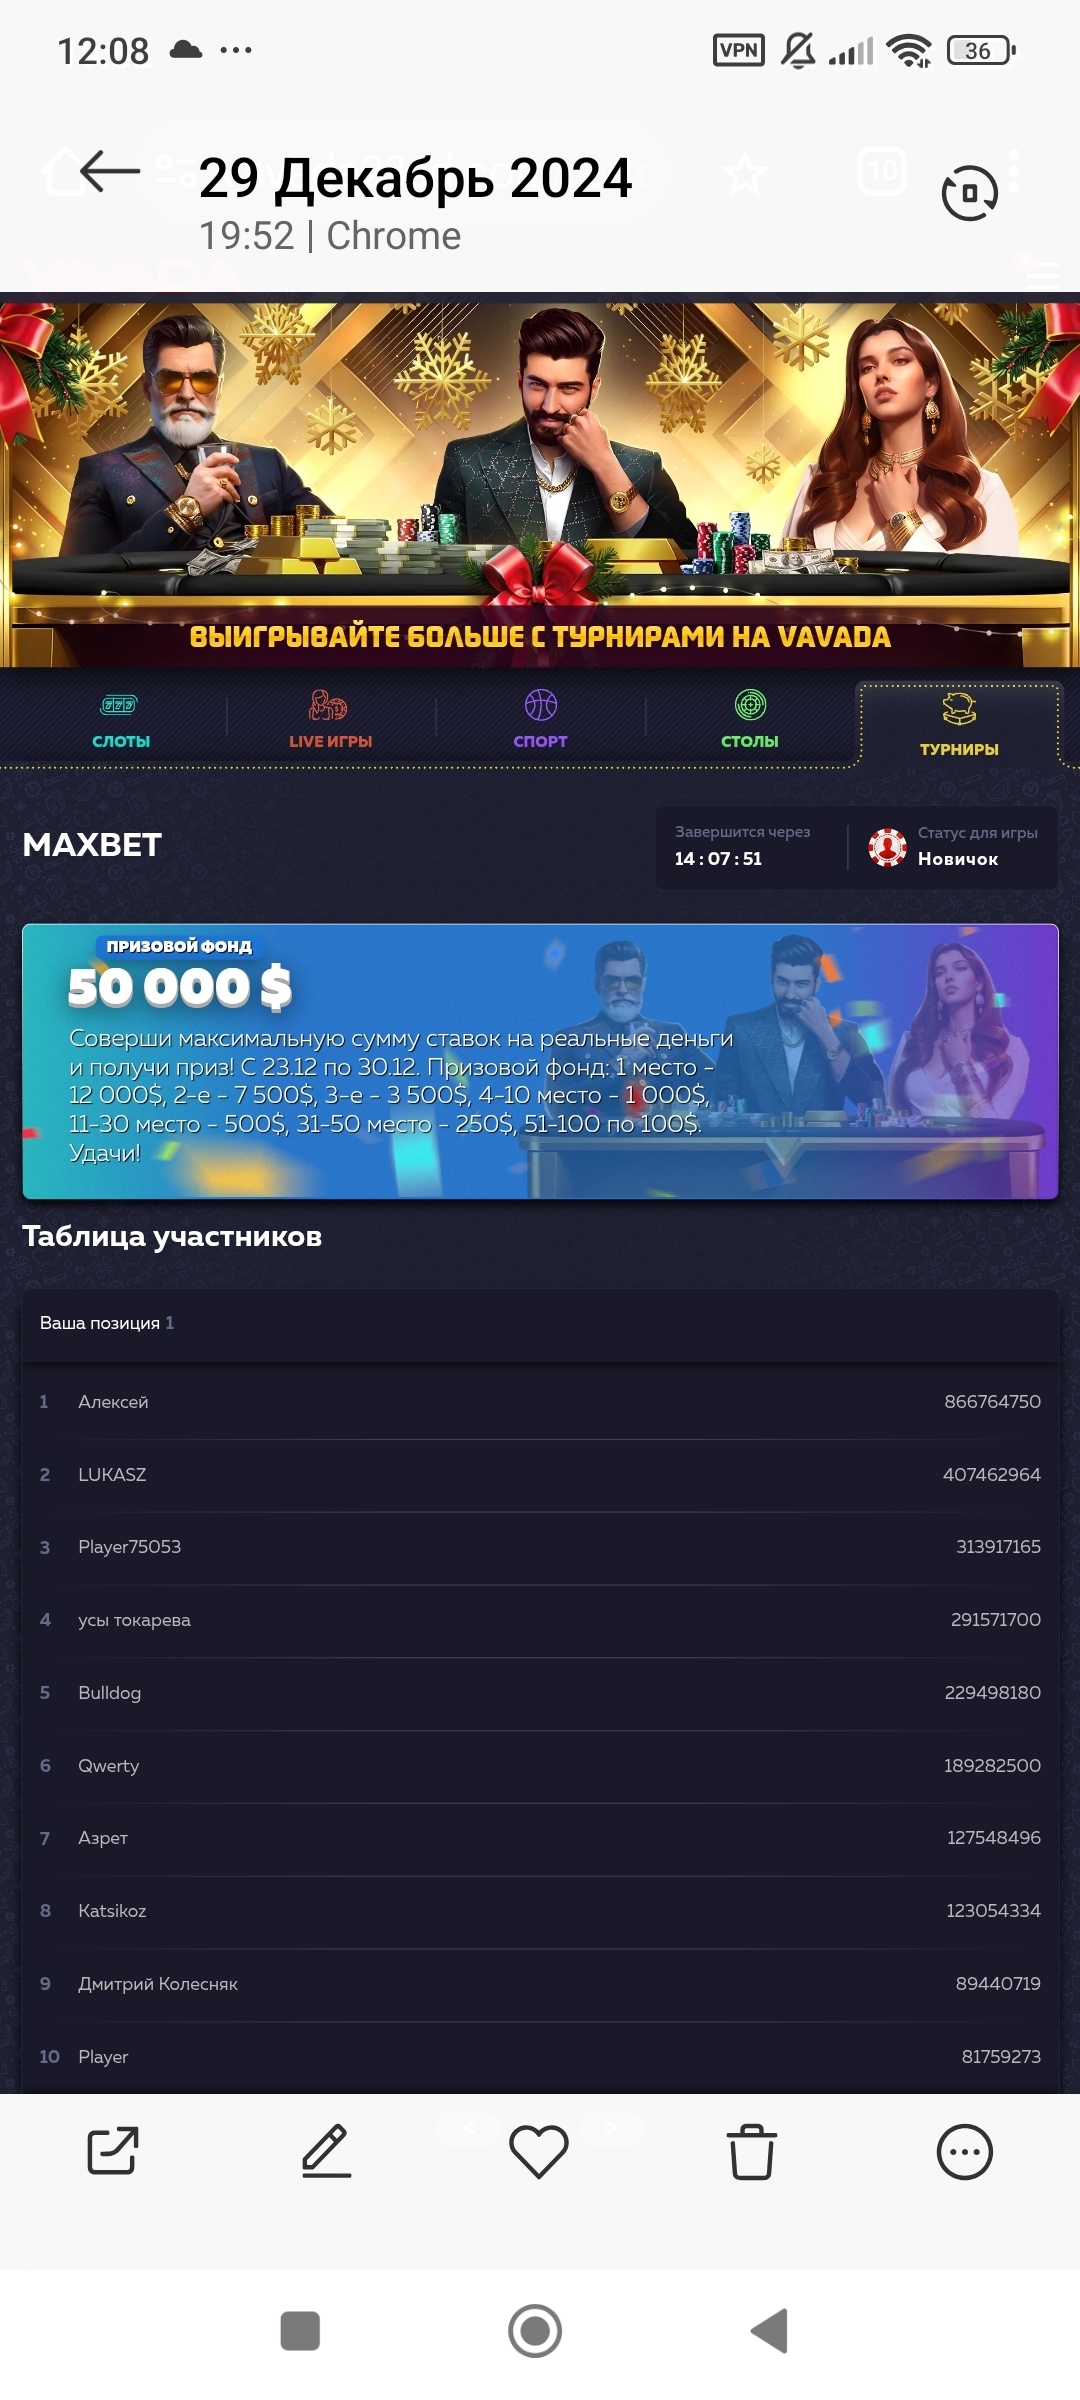Tap the edit pencil icon
Viewport: 1080px width, 2400px height.
click(x=326, y=2151)
